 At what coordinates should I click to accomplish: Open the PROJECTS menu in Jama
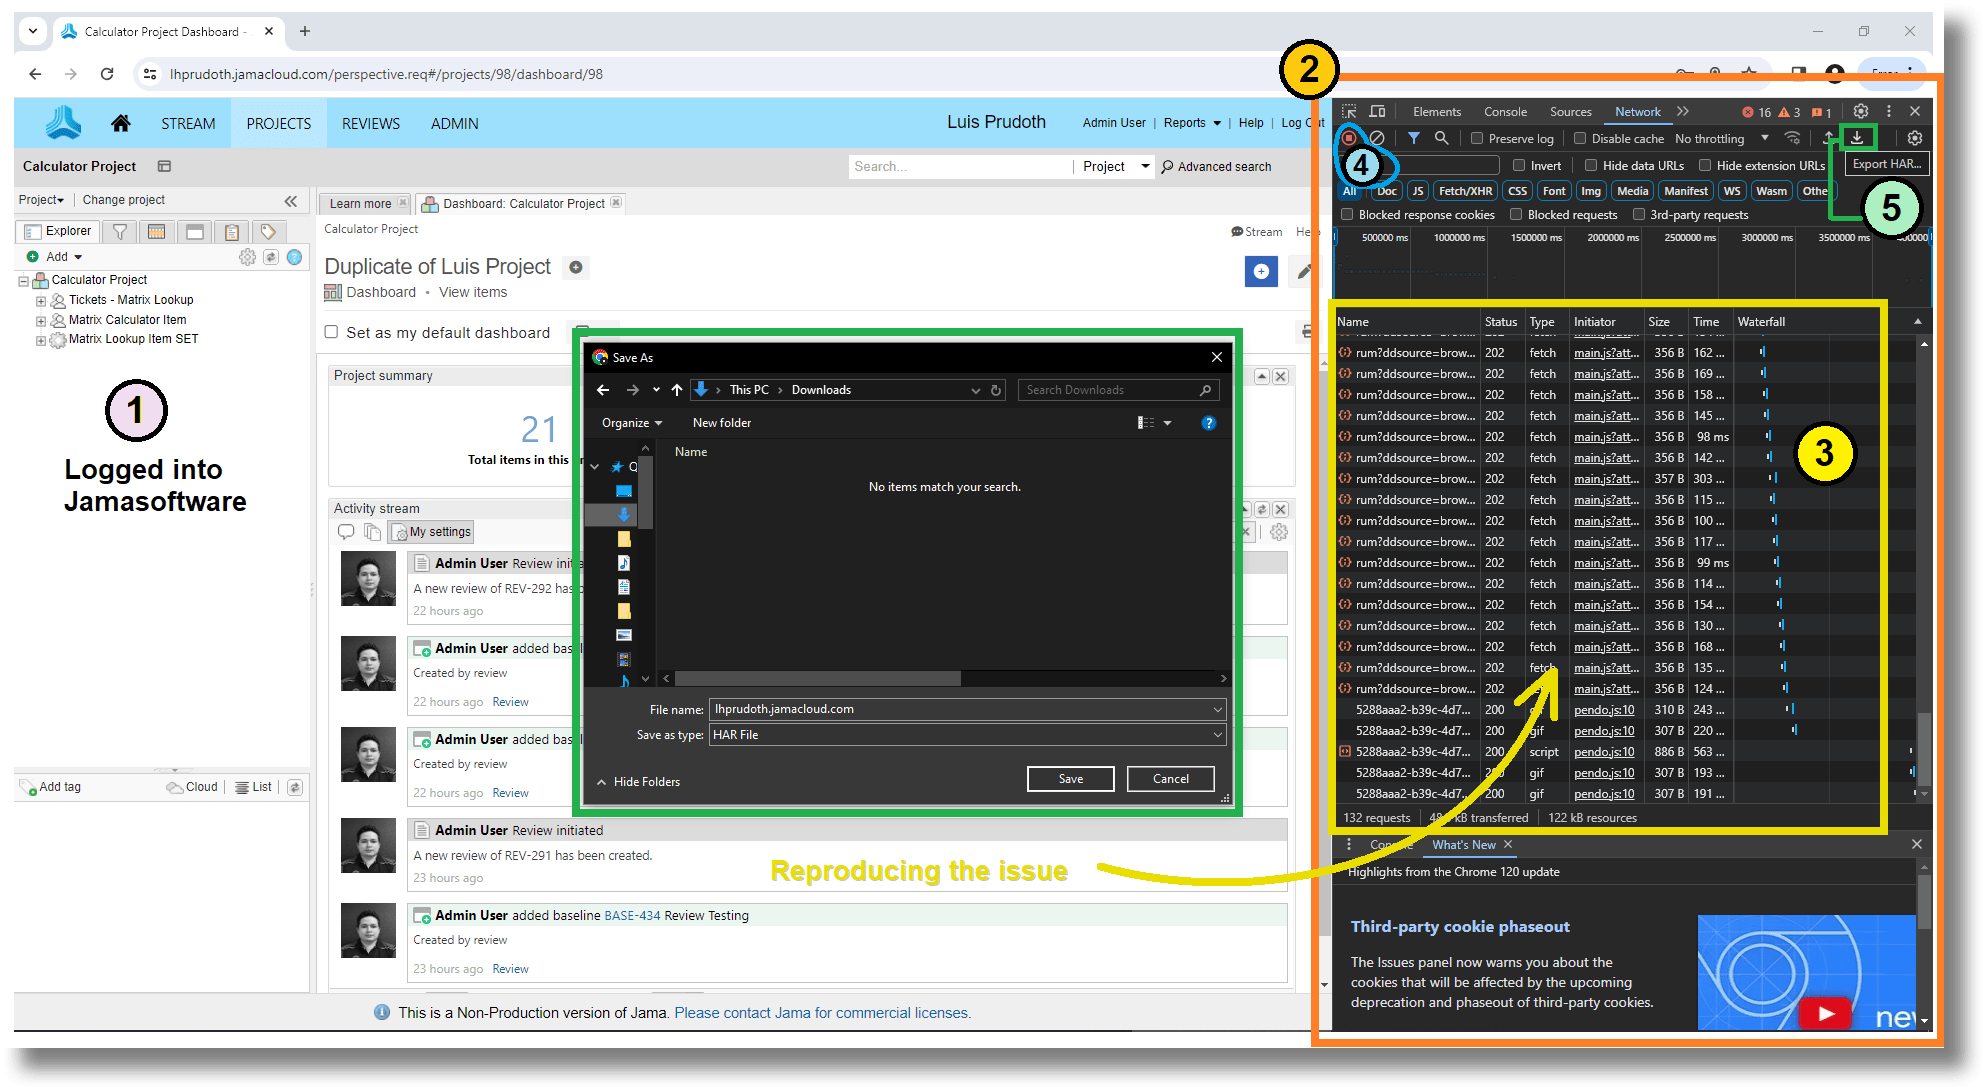coord(278,123)
